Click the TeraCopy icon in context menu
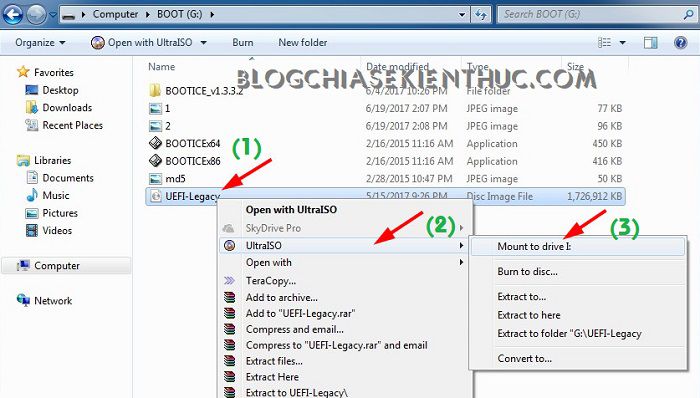 pyautogui.click(x=229, y=281)
